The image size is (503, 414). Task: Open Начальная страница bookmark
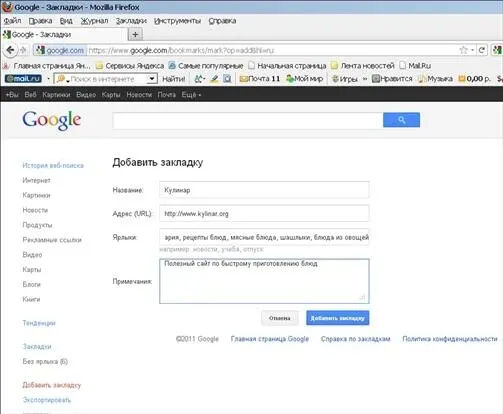[x=287, y=66]
